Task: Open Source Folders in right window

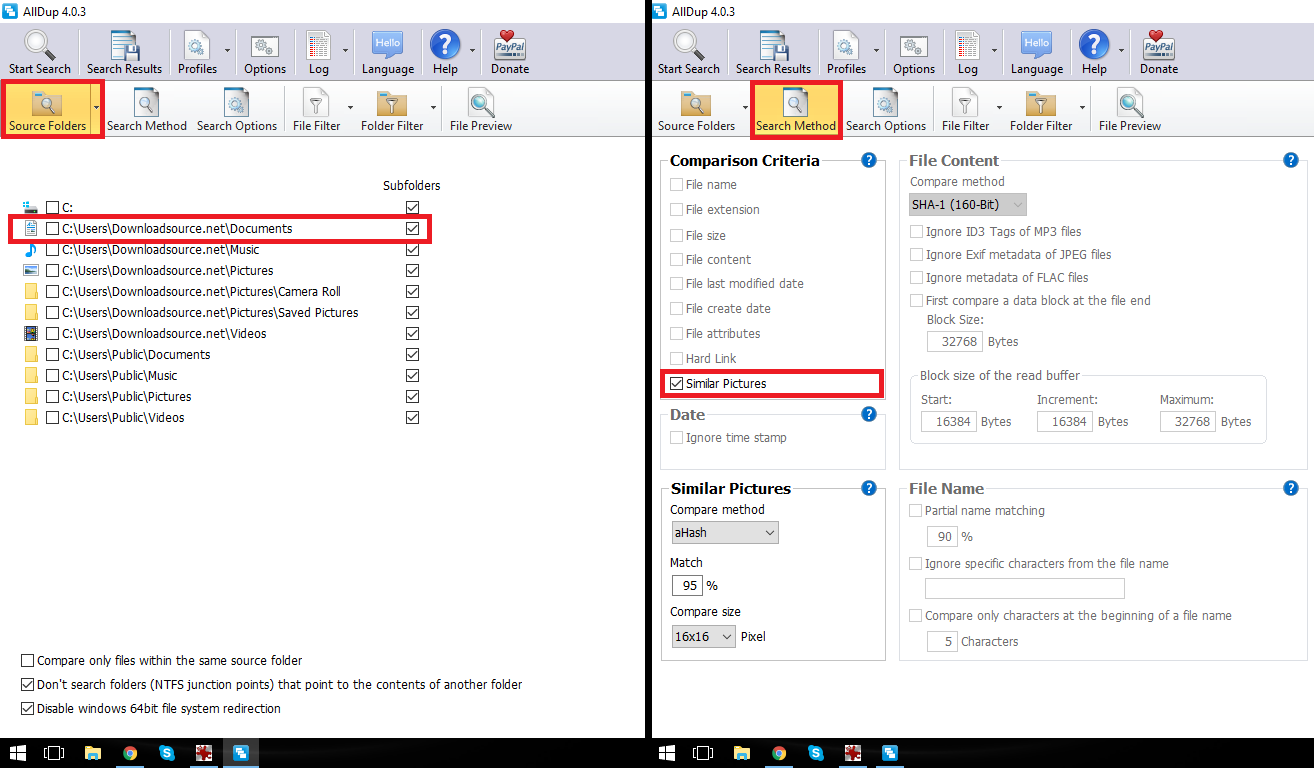Action: point(697,110)
